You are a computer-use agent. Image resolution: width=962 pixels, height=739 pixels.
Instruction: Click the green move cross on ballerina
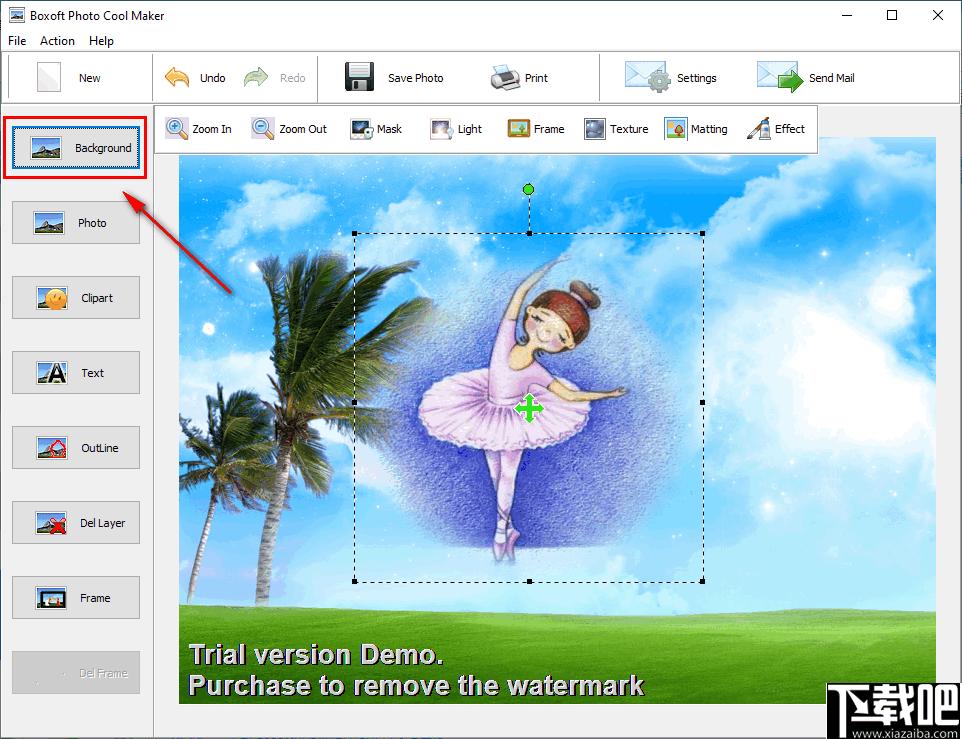[529, 408]
